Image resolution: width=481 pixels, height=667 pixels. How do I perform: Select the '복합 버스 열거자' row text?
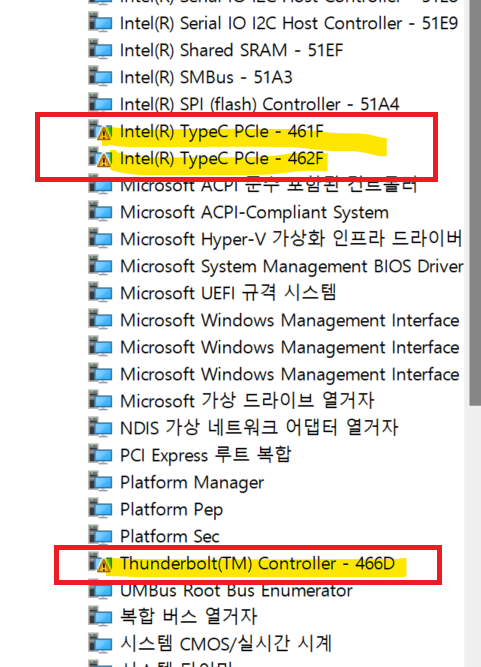pos(189,617)
